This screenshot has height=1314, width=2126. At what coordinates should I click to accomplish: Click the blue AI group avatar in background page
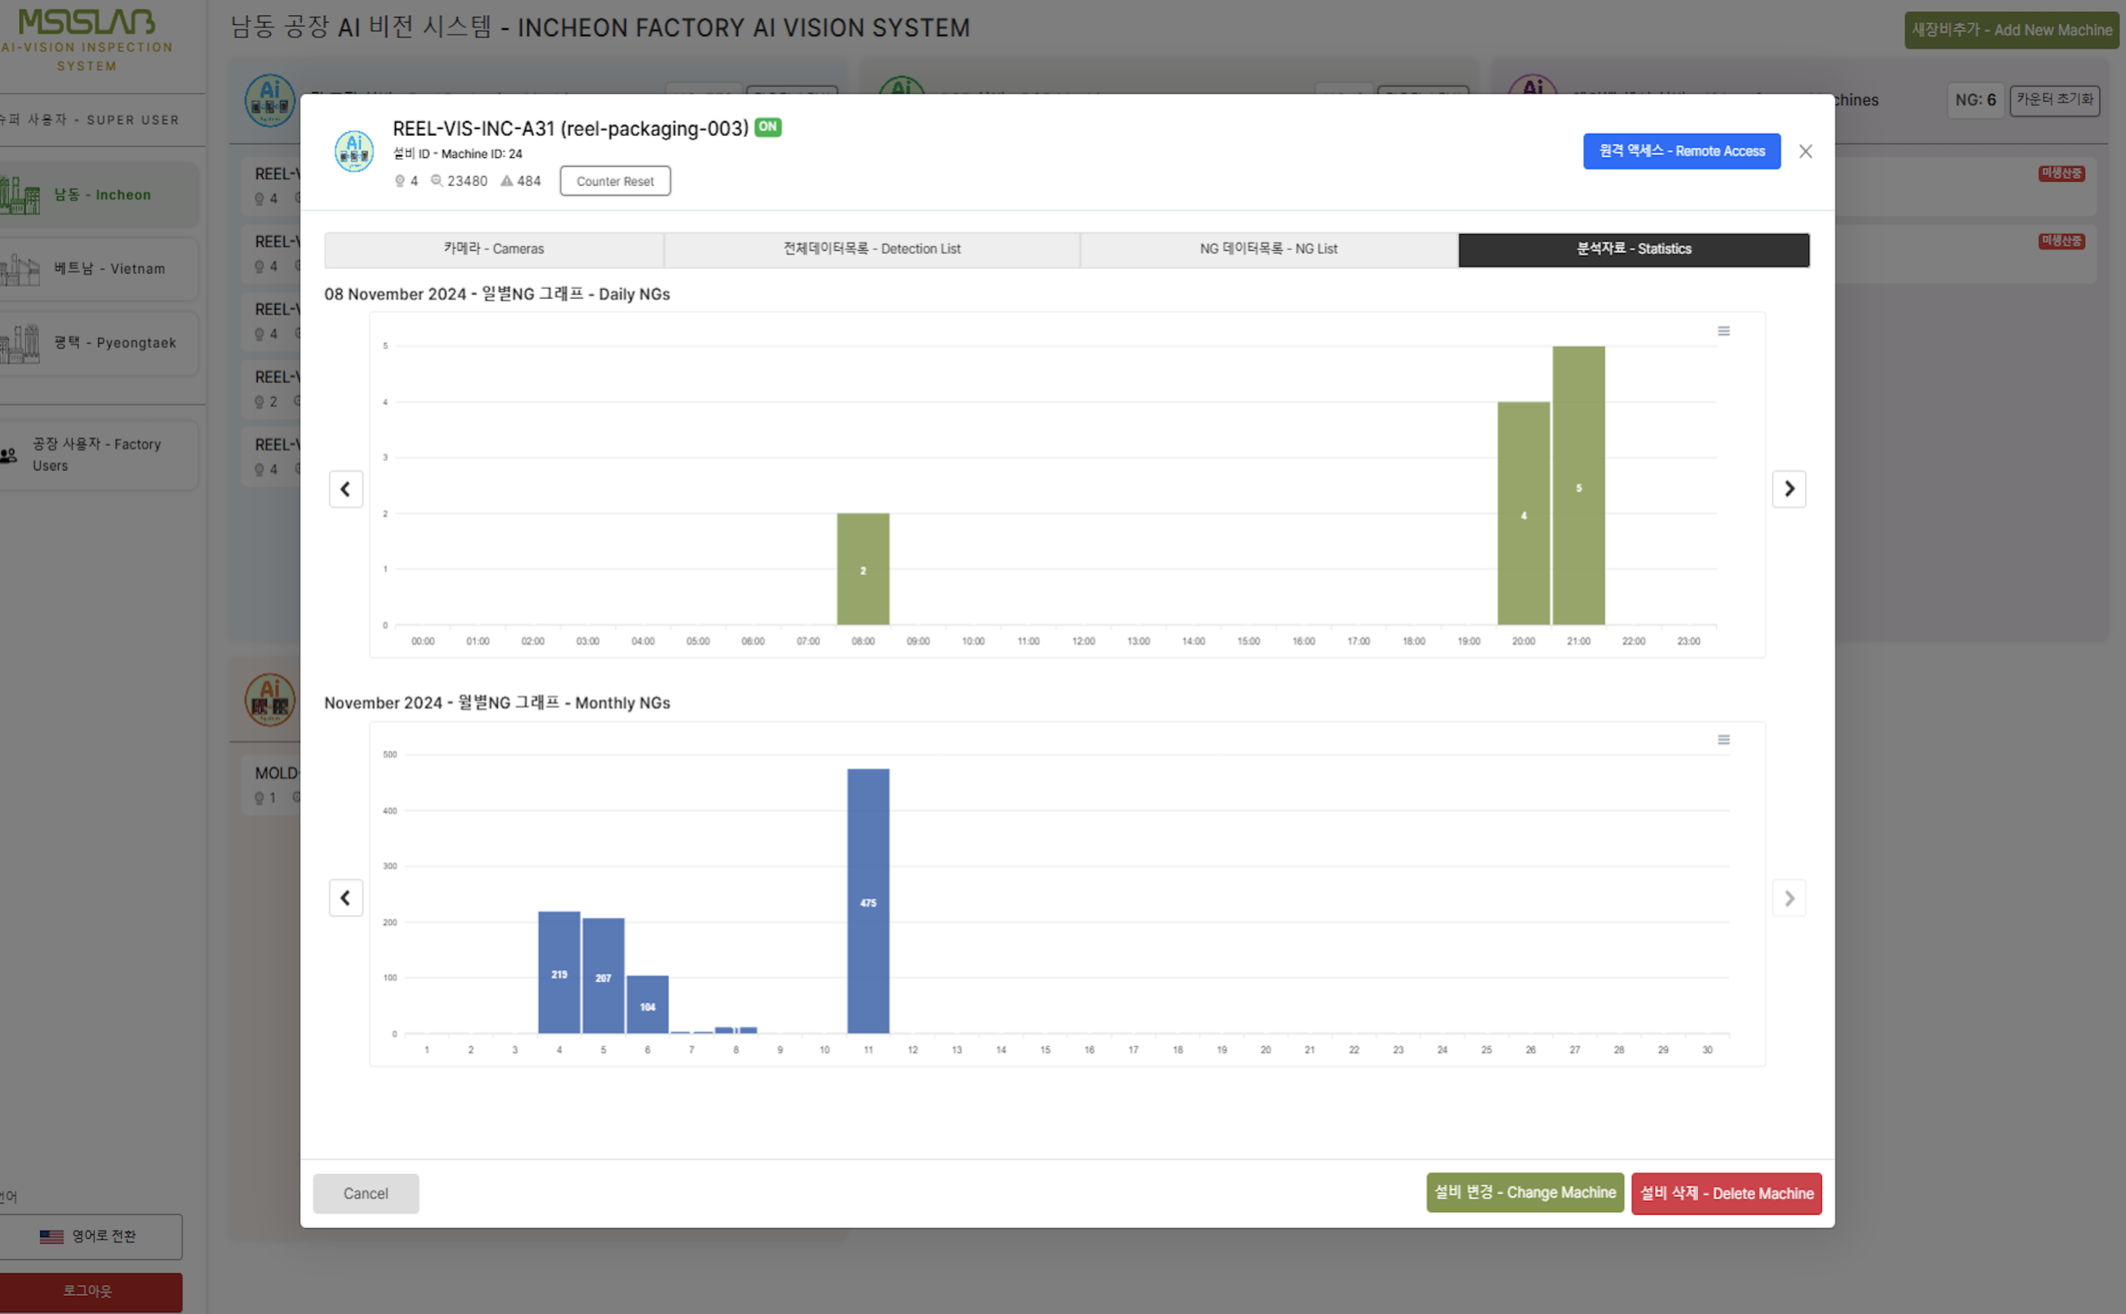(270, 100)
